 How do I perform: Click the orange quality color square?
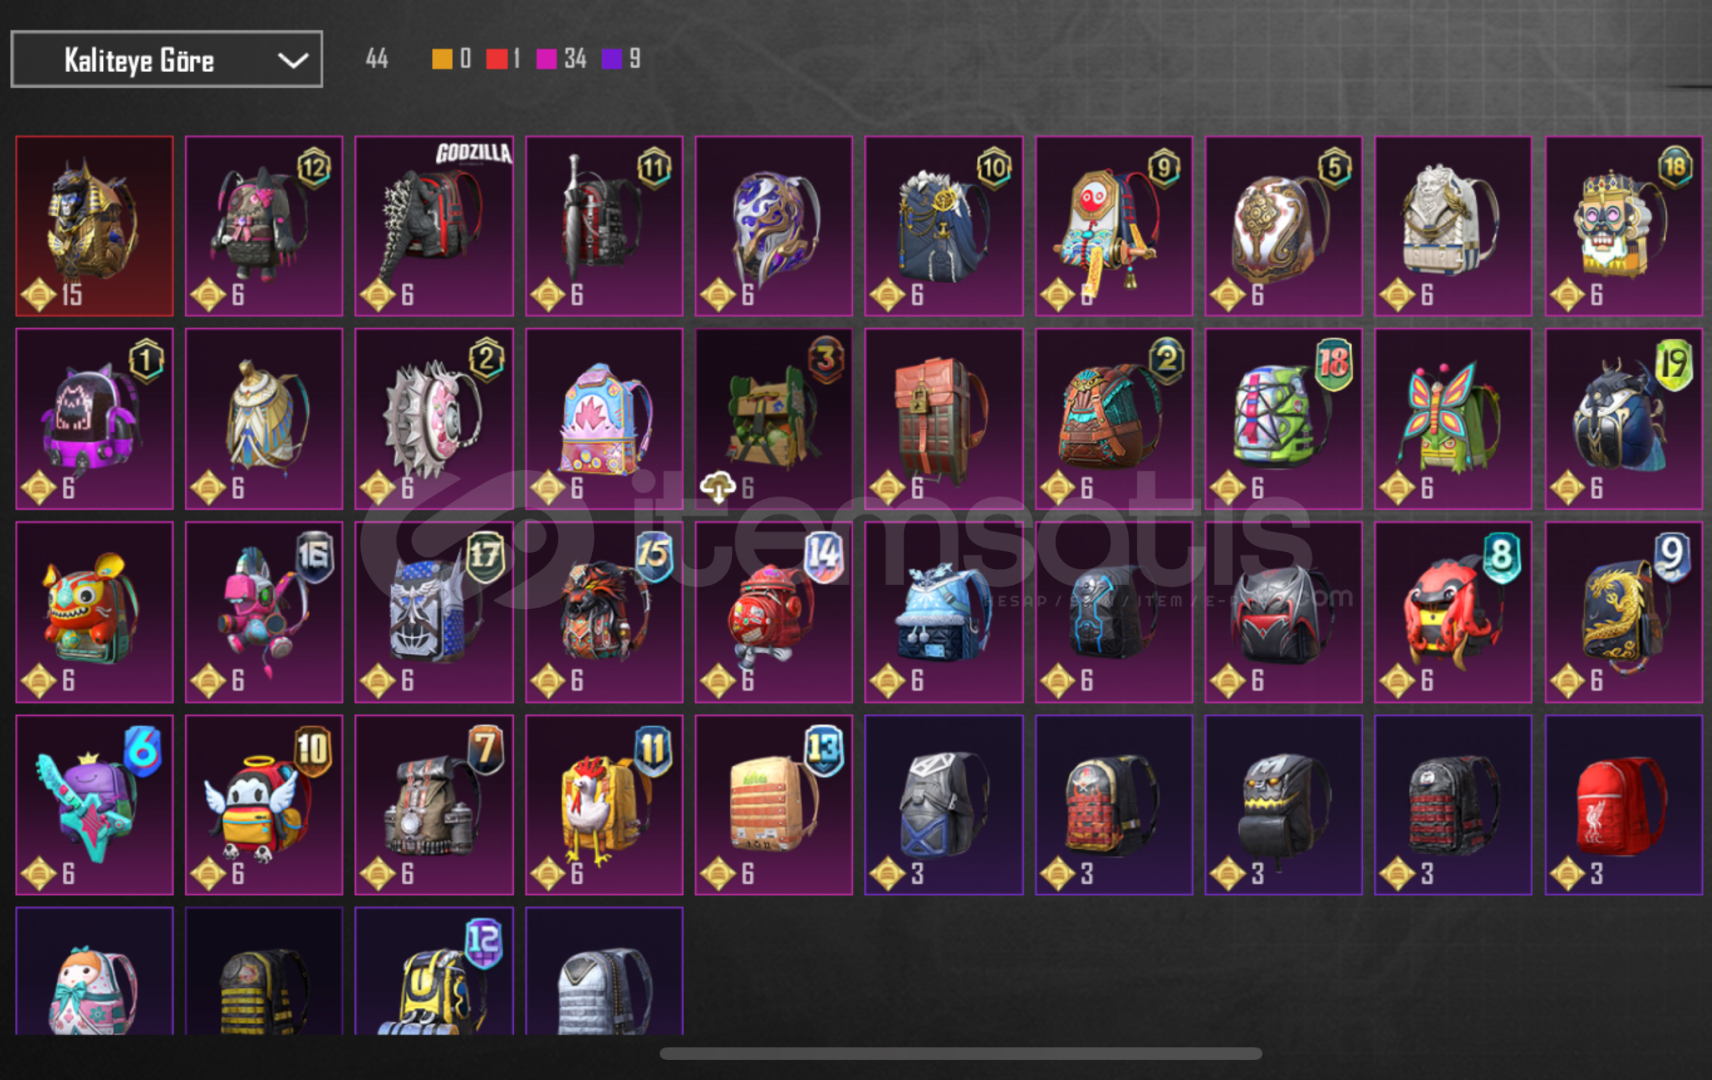pos(442,59)
